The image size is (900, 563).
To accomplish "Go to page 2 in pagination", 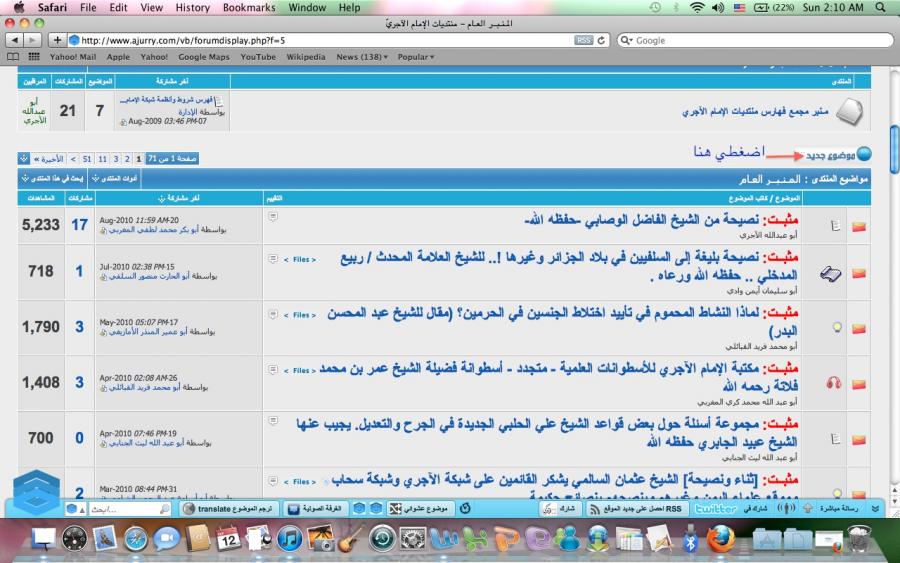I will click(x=126, y=158).
